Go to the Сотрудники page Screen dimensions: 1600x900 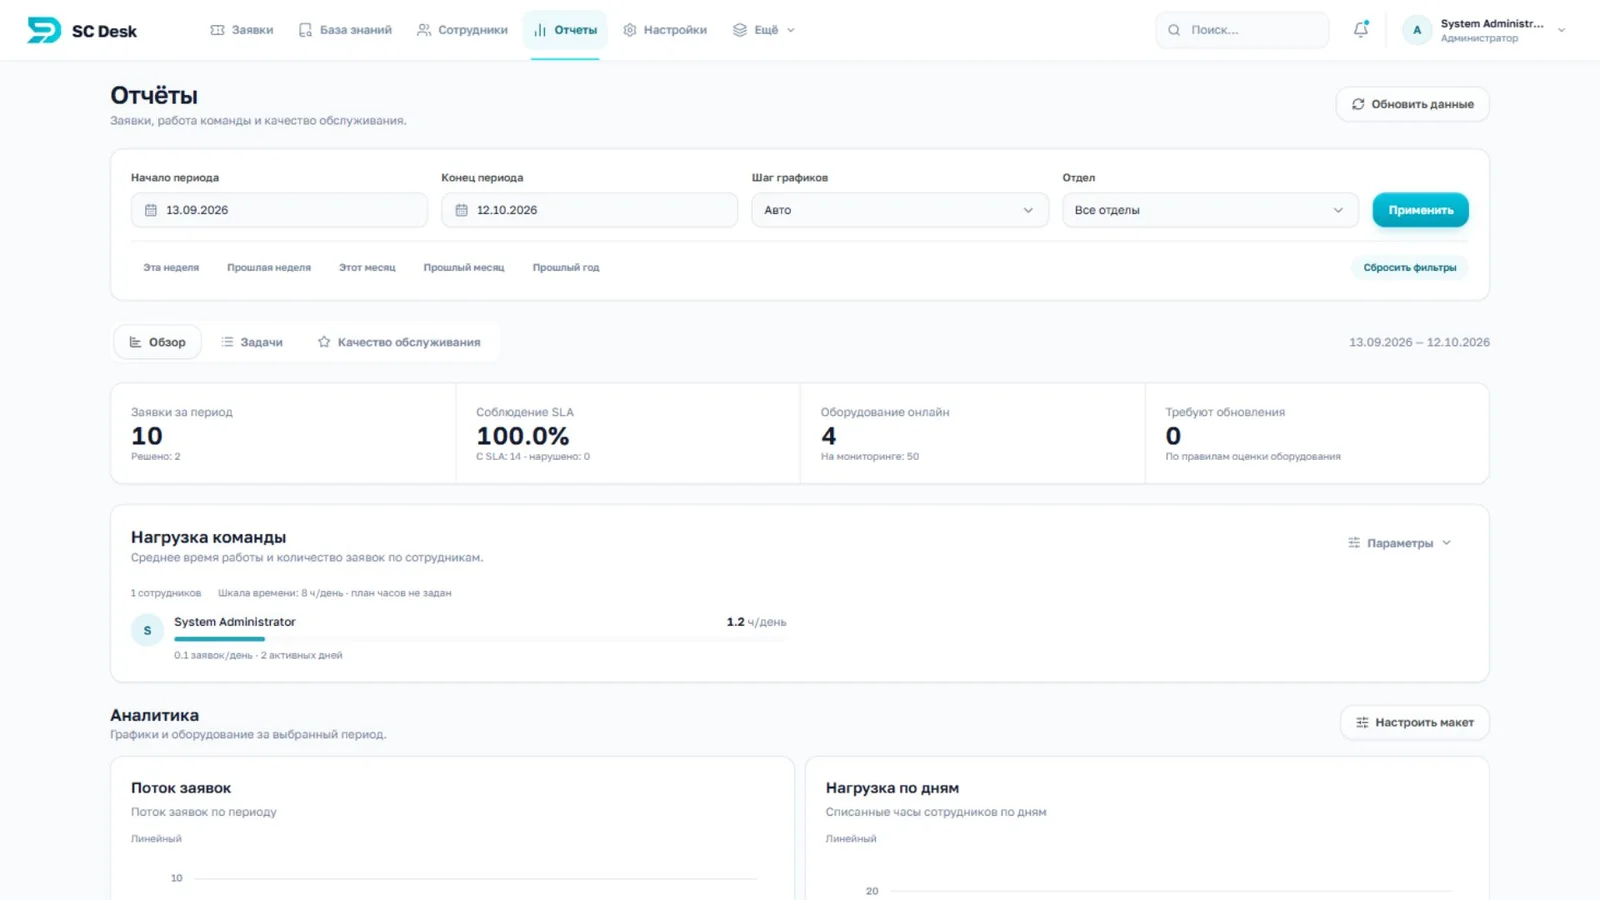(463, 30)
